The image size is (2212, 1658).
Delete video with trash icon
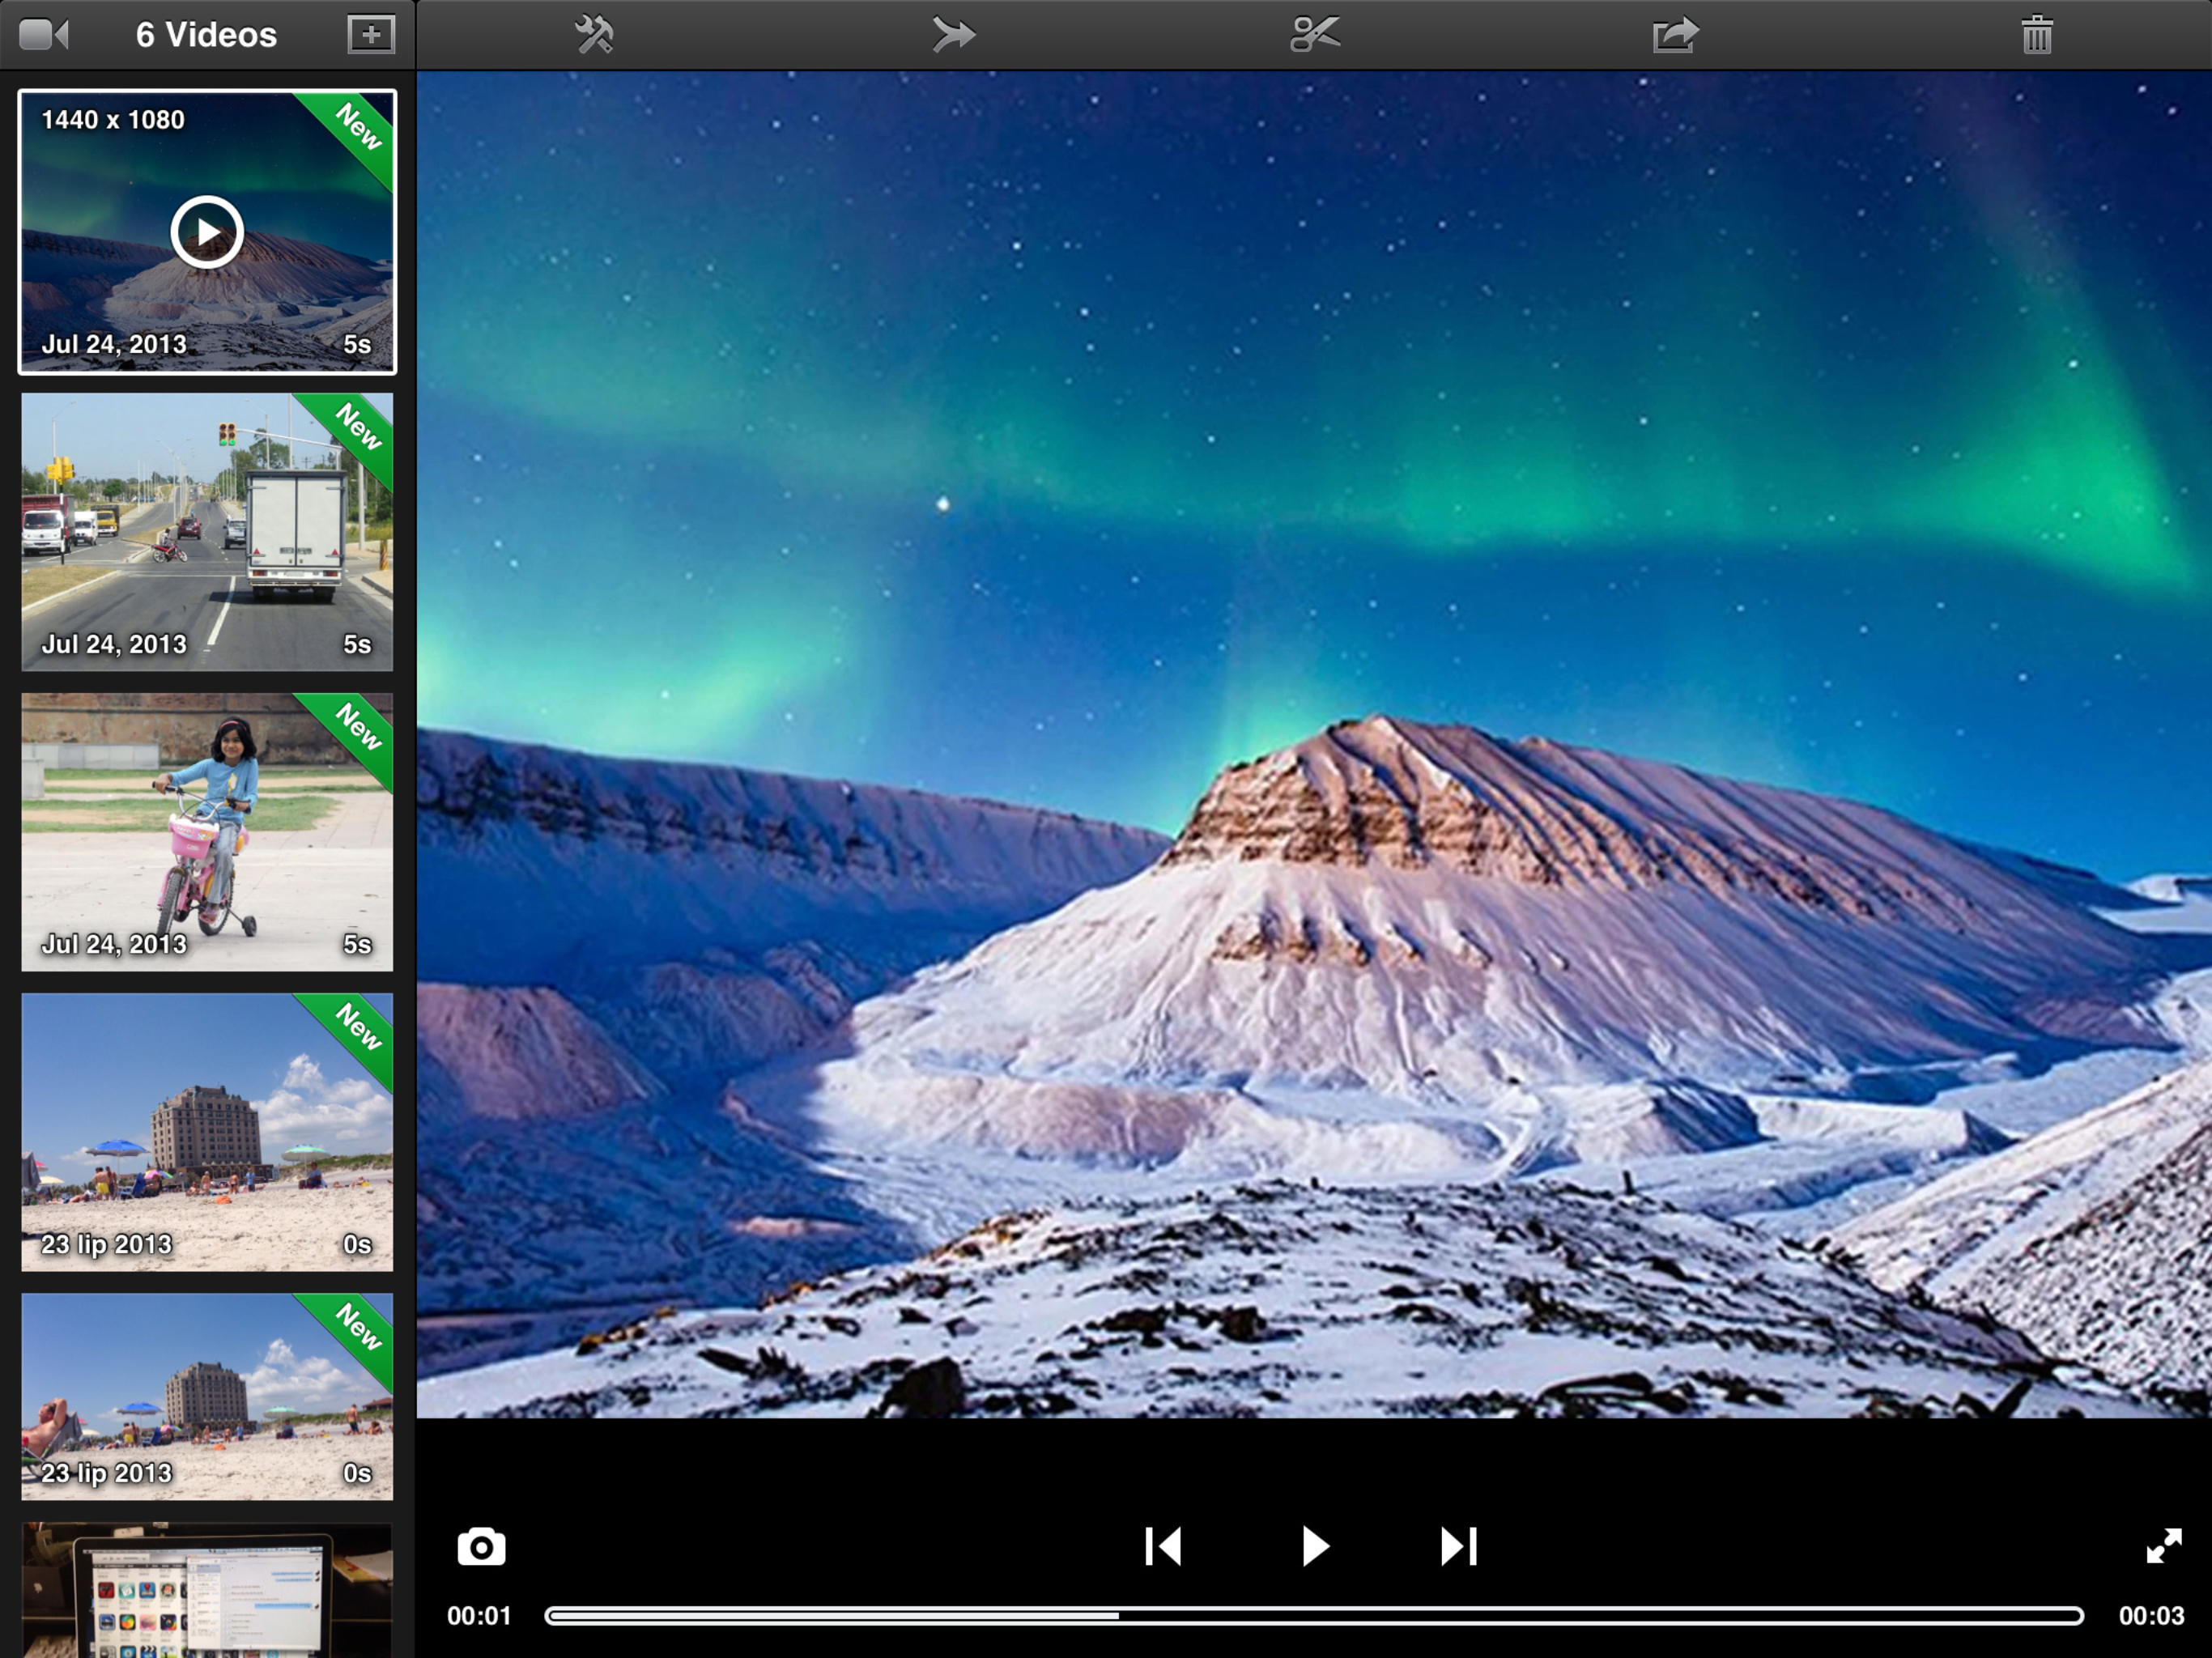pos(2036,35)
